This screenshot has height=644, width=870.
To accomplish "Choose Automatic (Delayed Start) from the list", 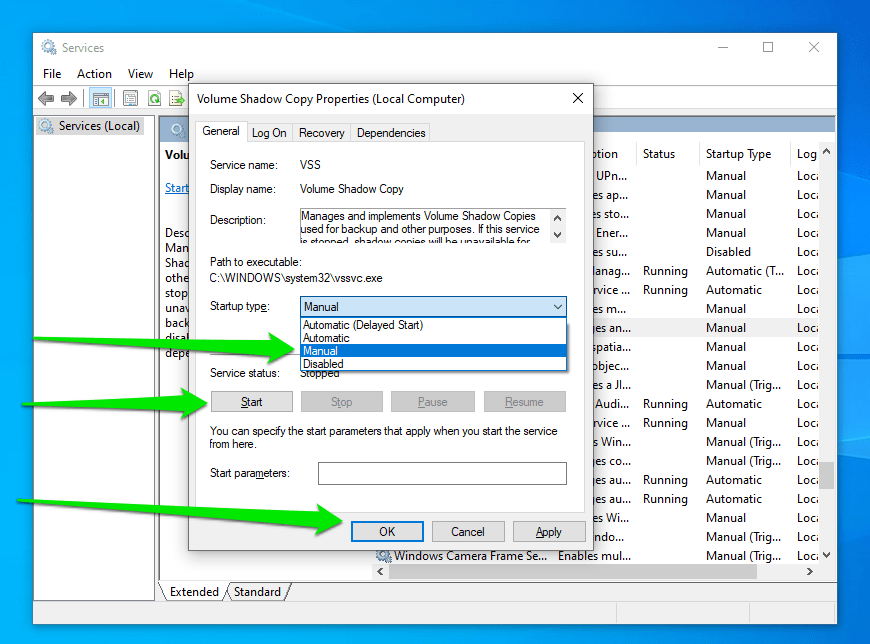I will pyautogui.click(x=363, y=325).
